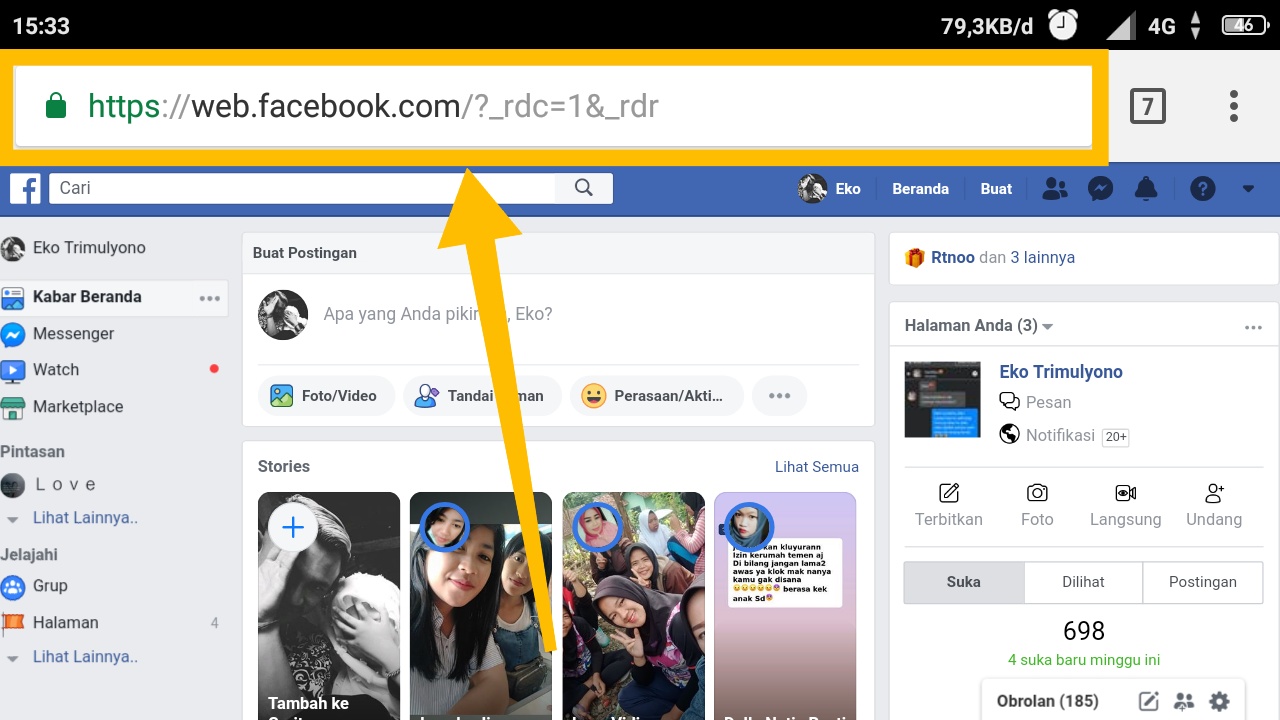Select the Postingan tab
This screenshot has height=720, width=1280.
coord(1202,582)
